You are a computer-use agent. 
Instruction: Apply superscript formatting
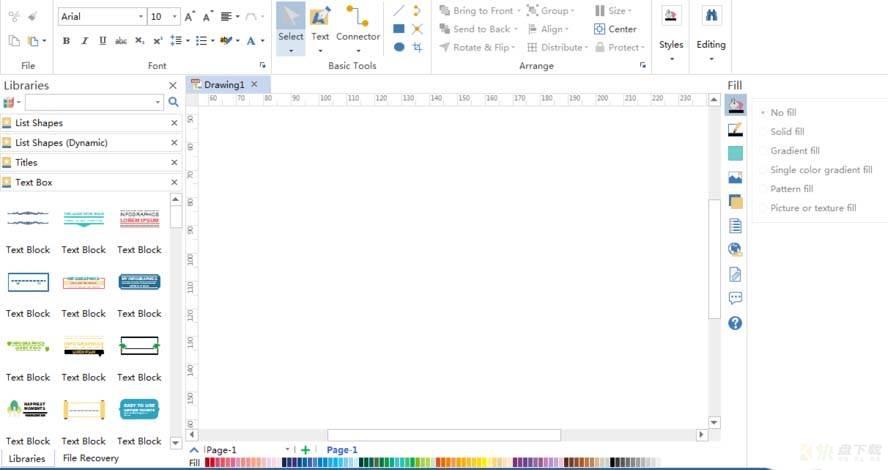(157, 41)
